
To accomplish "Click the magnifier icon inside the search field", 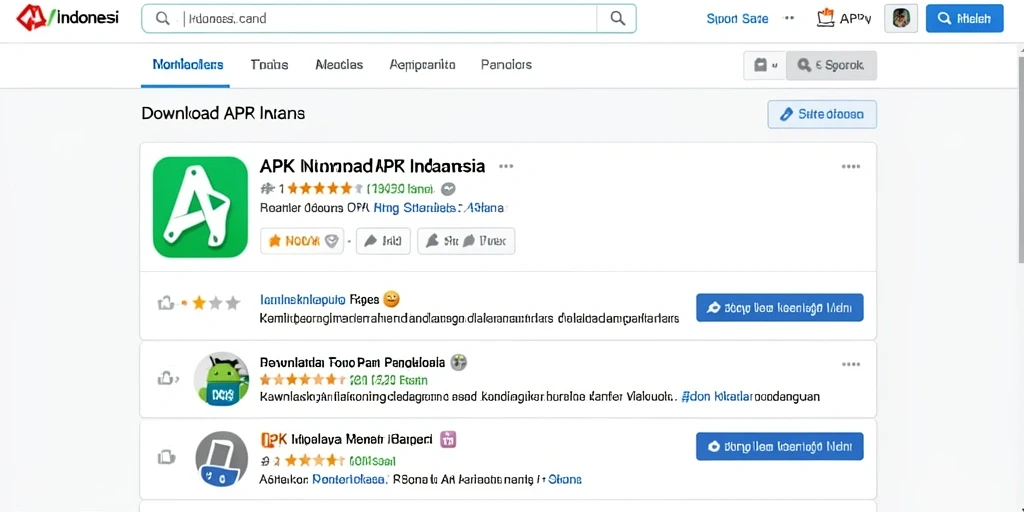I will 163,18.
